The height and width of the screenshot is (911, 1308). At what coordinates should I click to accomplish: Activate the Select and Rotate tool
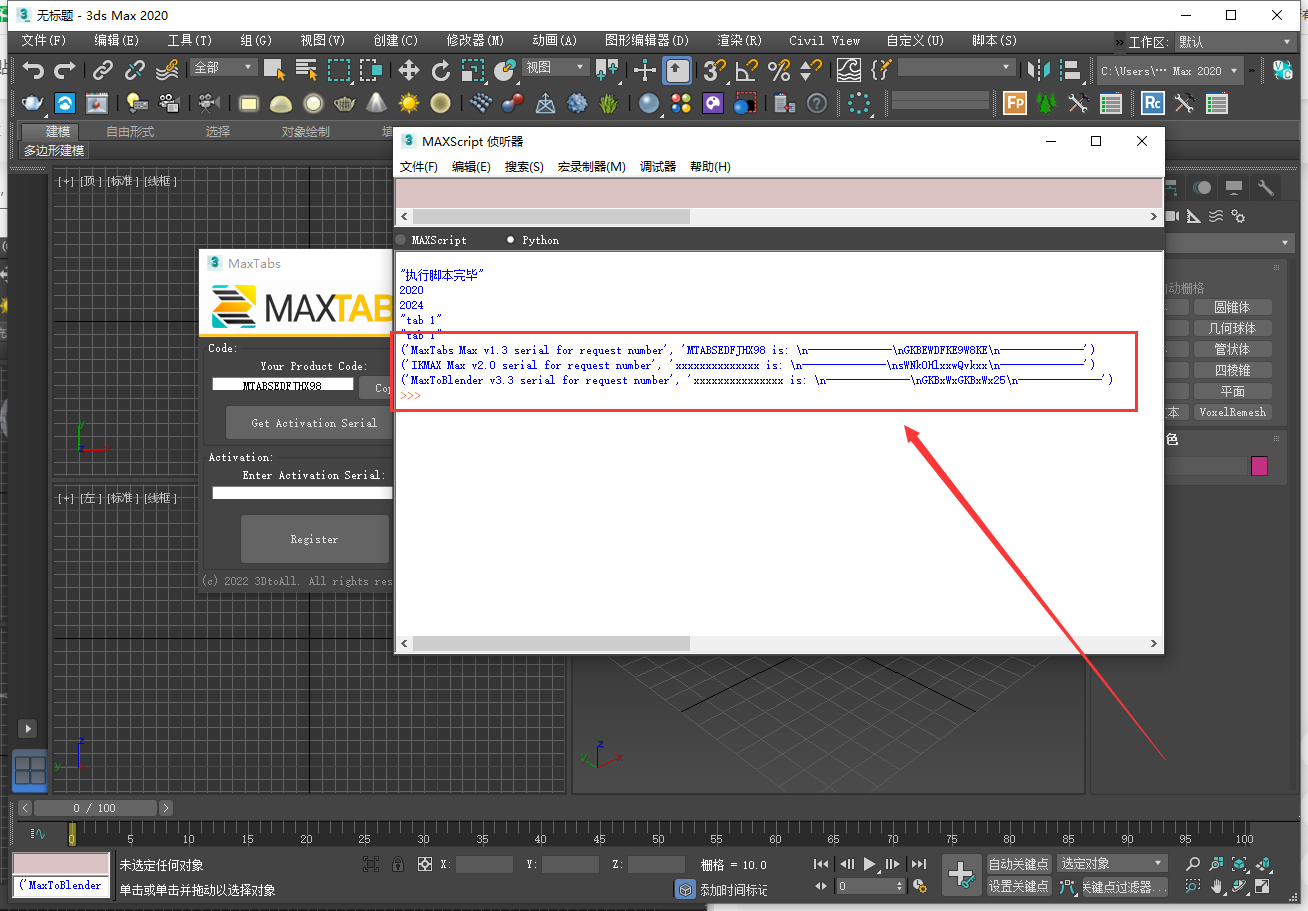441,70
